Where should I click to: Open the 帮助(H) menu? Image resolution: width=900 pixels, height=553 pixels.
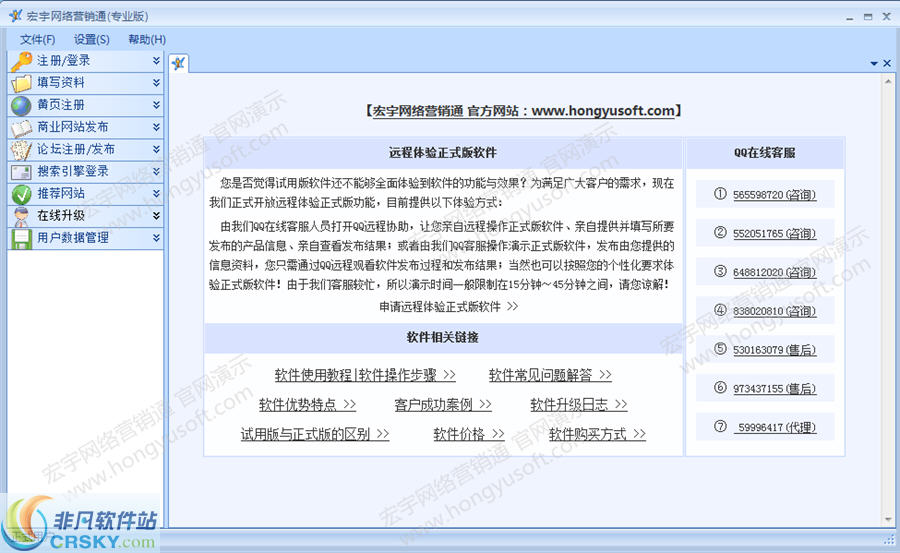click(147, 39)
